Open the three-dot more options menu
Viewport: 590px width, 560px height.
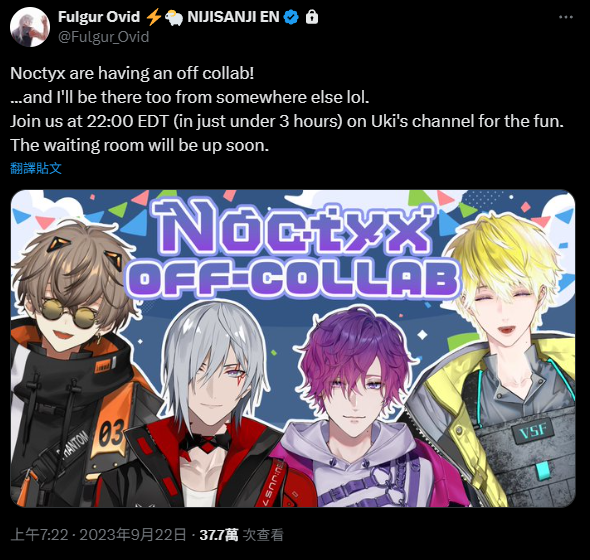[566, 17]
